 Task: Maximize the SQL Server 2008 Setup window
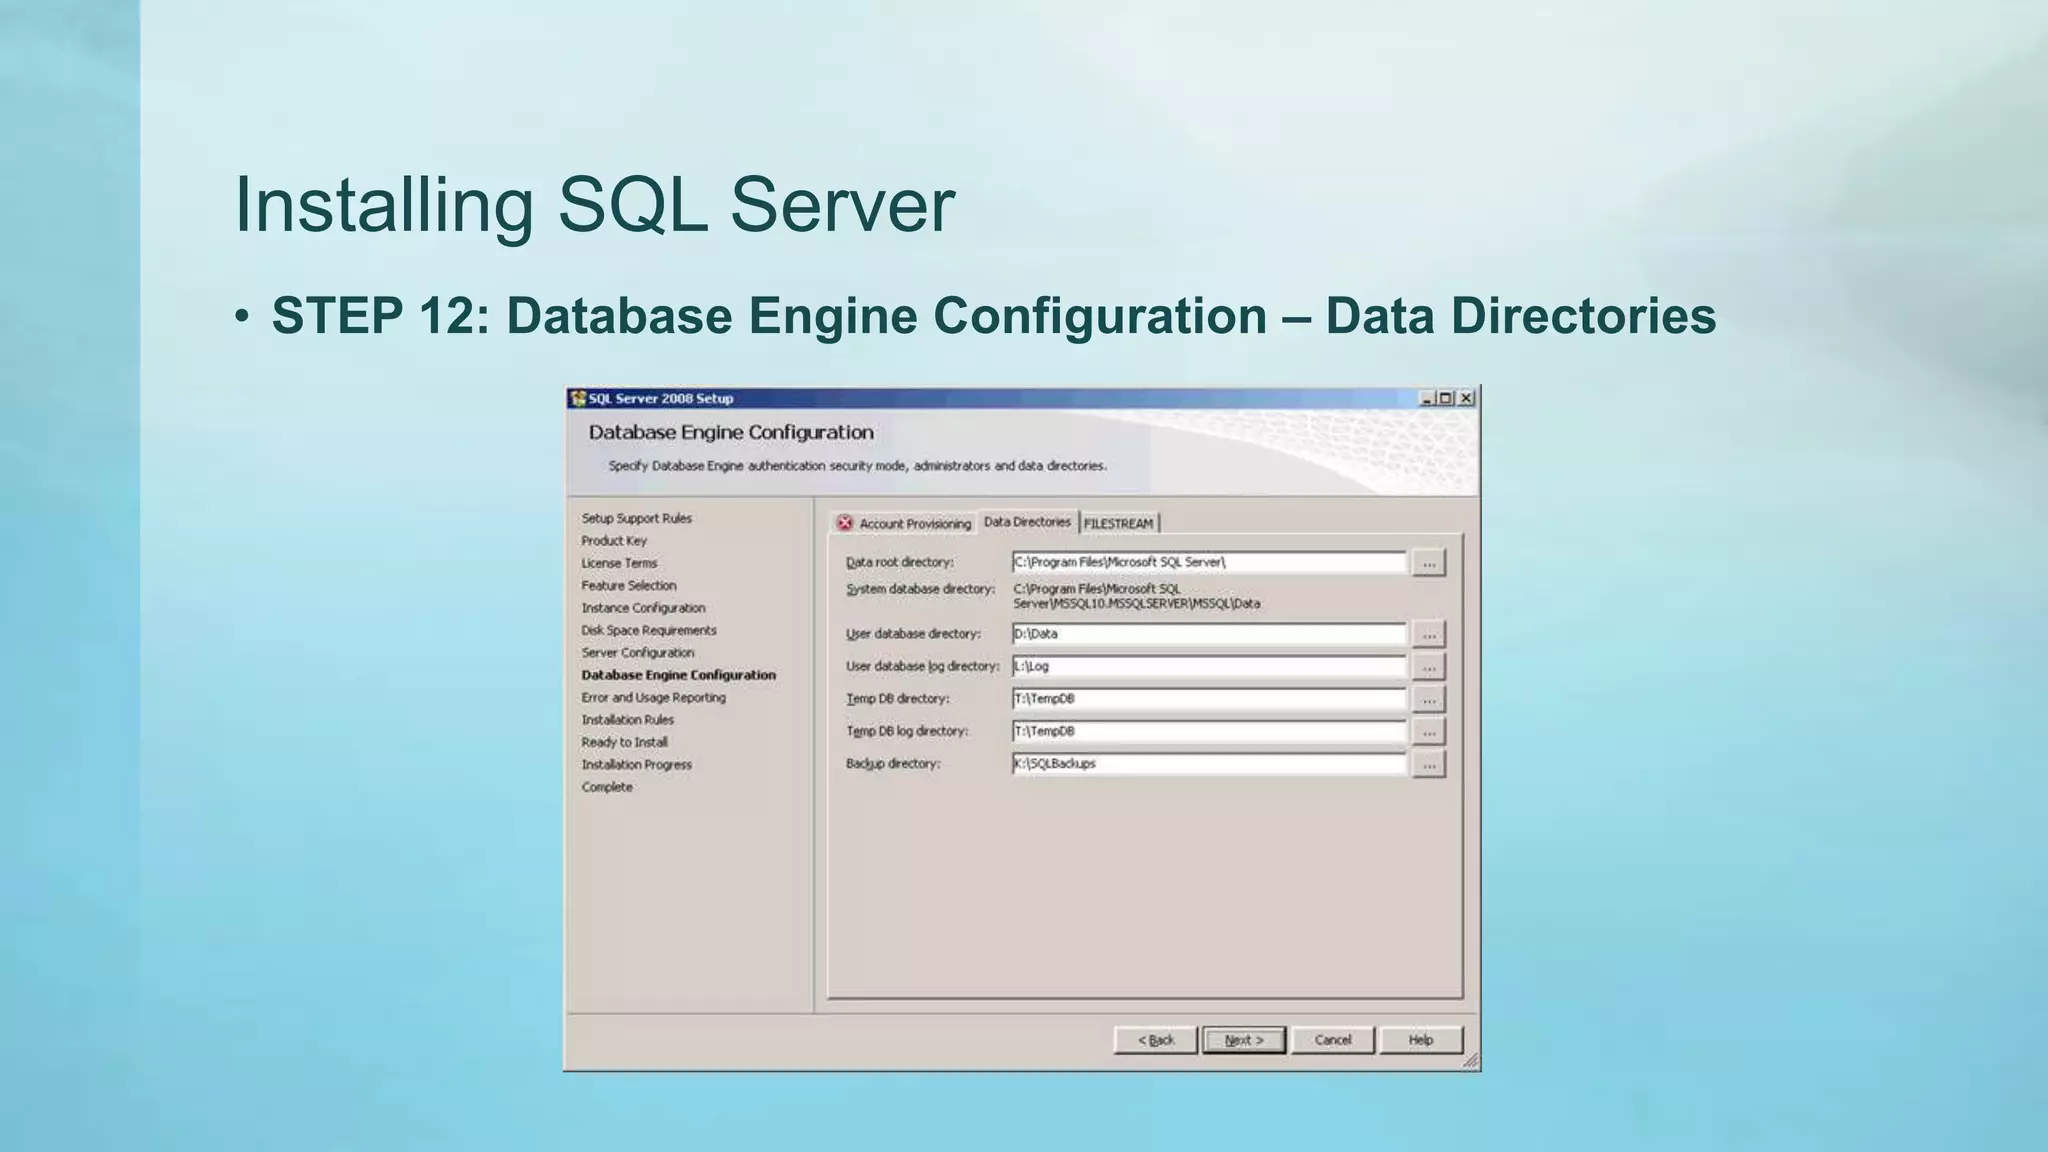click(1446, 398)
